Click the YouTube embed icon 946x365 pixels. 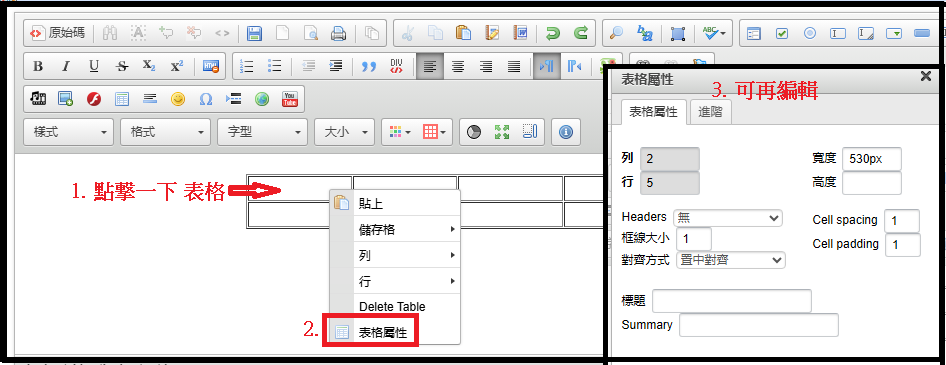(290, 99)
